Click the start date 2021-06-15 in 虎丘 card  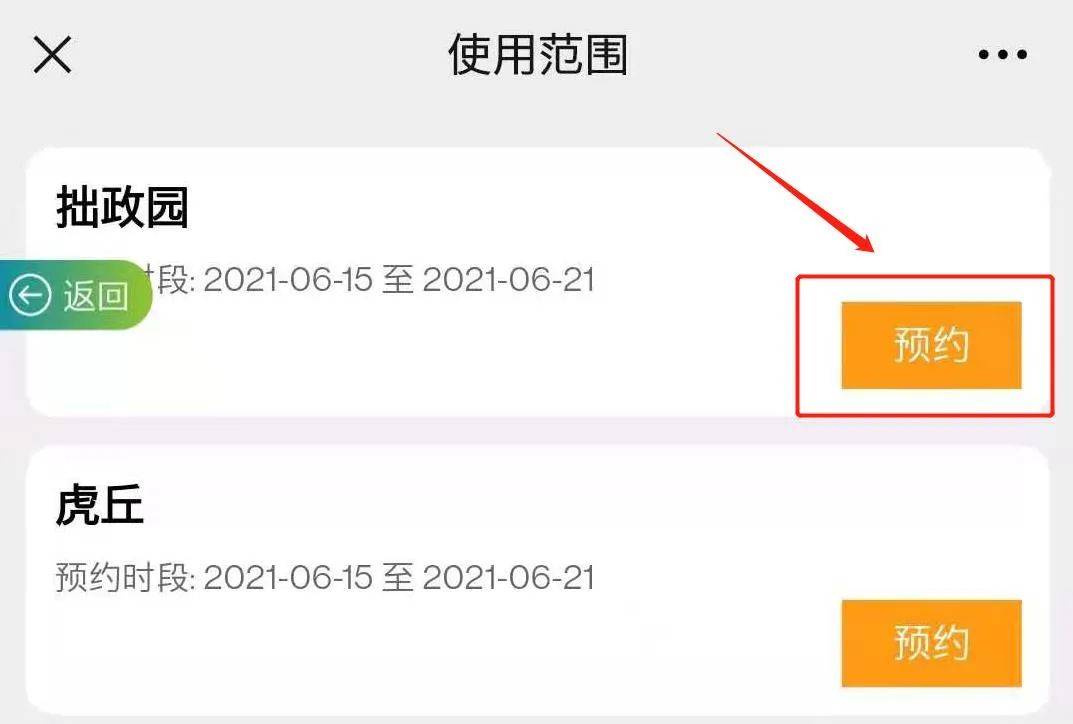point(288,578)
